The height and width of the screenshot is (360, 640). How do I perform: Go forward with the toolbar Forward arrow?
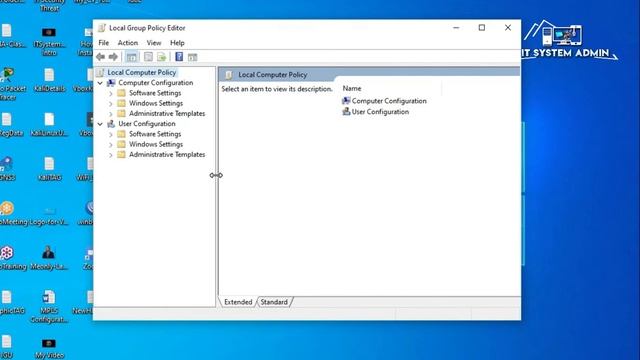coord(113,57)
